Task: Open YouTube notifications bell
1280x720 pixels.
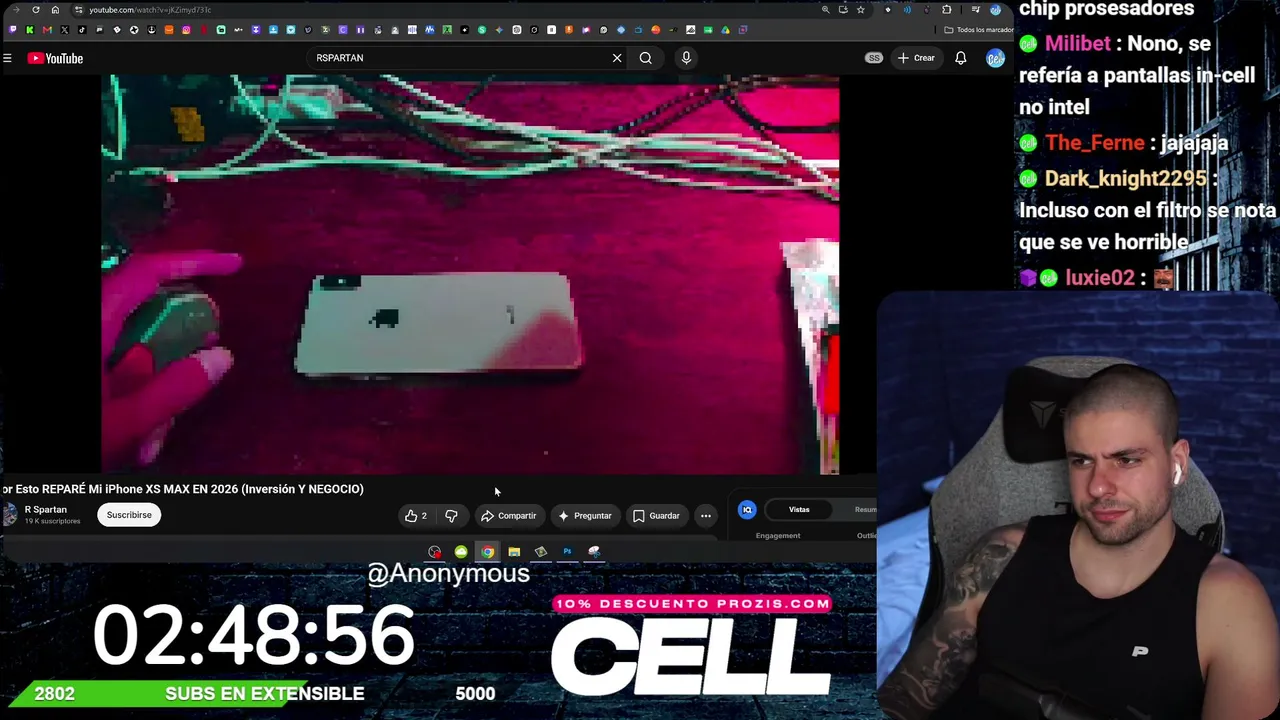Action: (x=960, y=58)
